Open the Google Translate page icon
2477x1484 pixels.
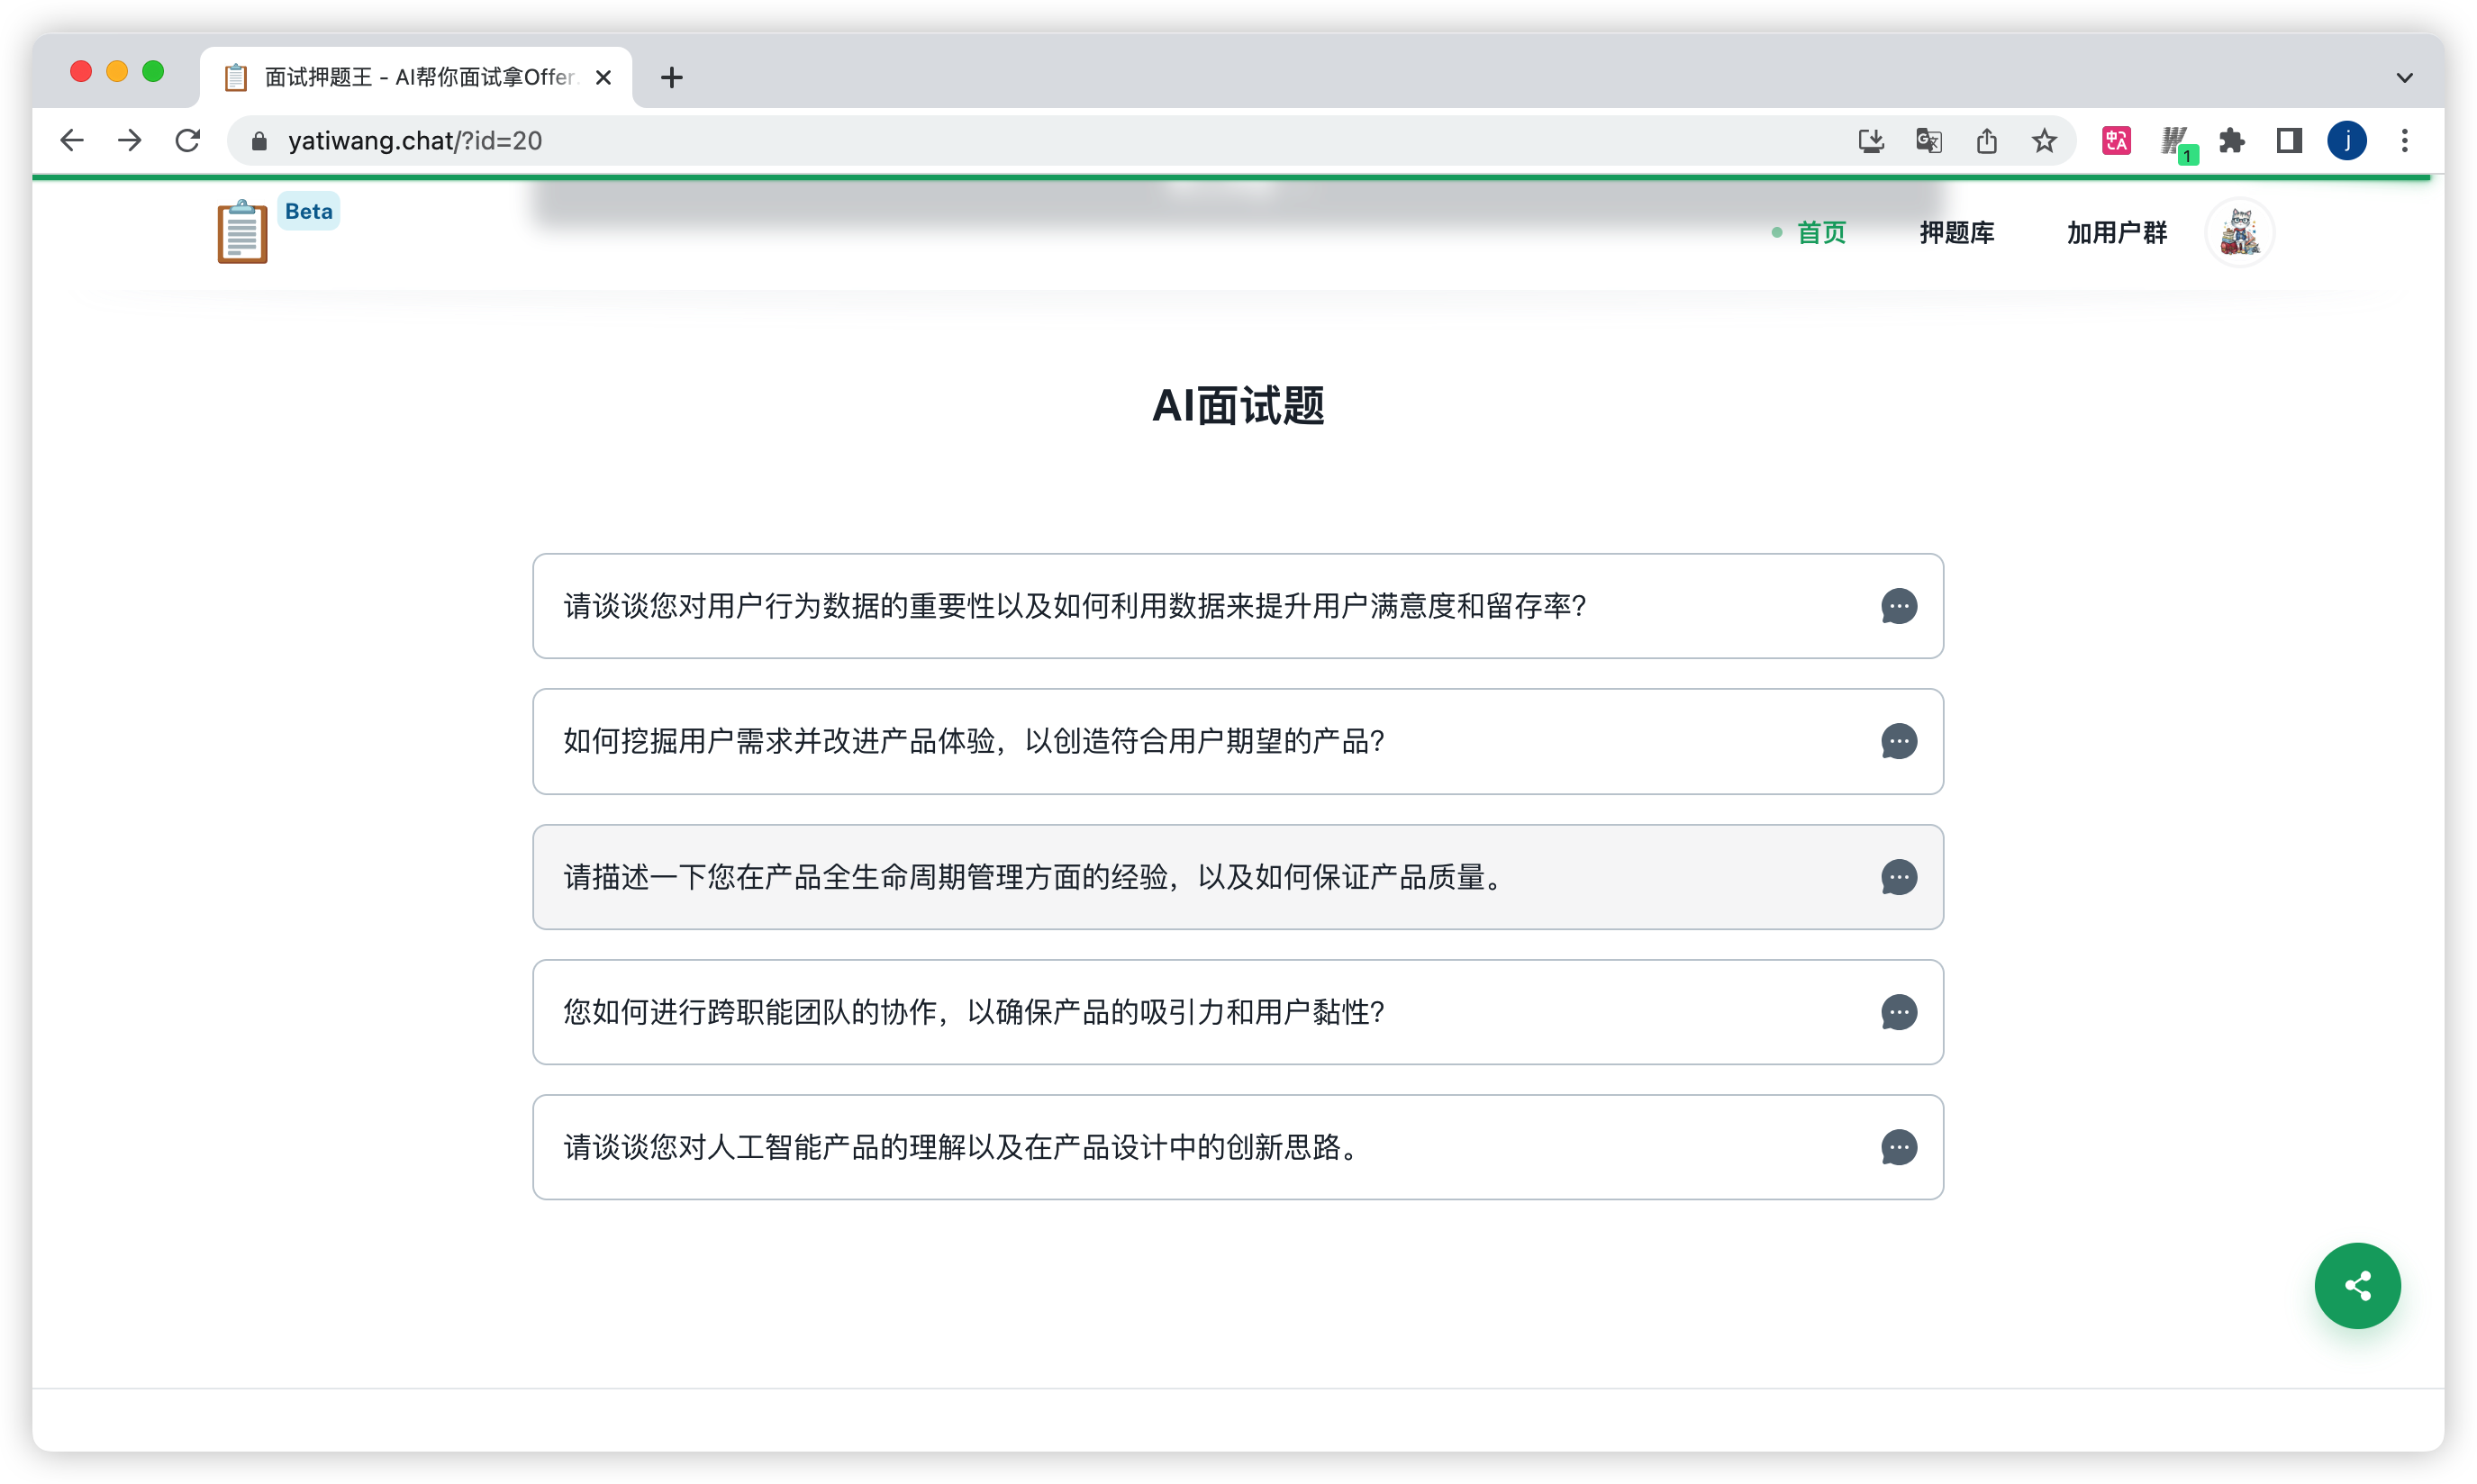click(x=1928, y=141)
